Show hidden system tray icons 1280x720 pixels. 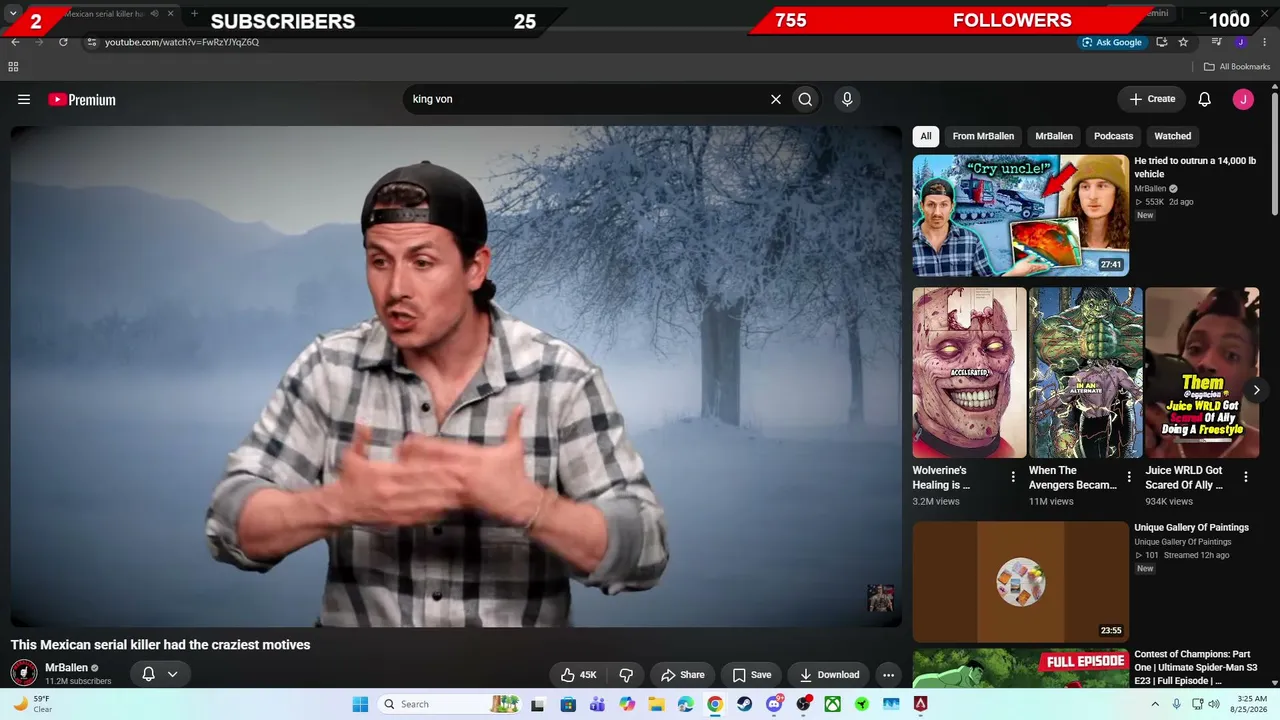(x=1156, y=704)
